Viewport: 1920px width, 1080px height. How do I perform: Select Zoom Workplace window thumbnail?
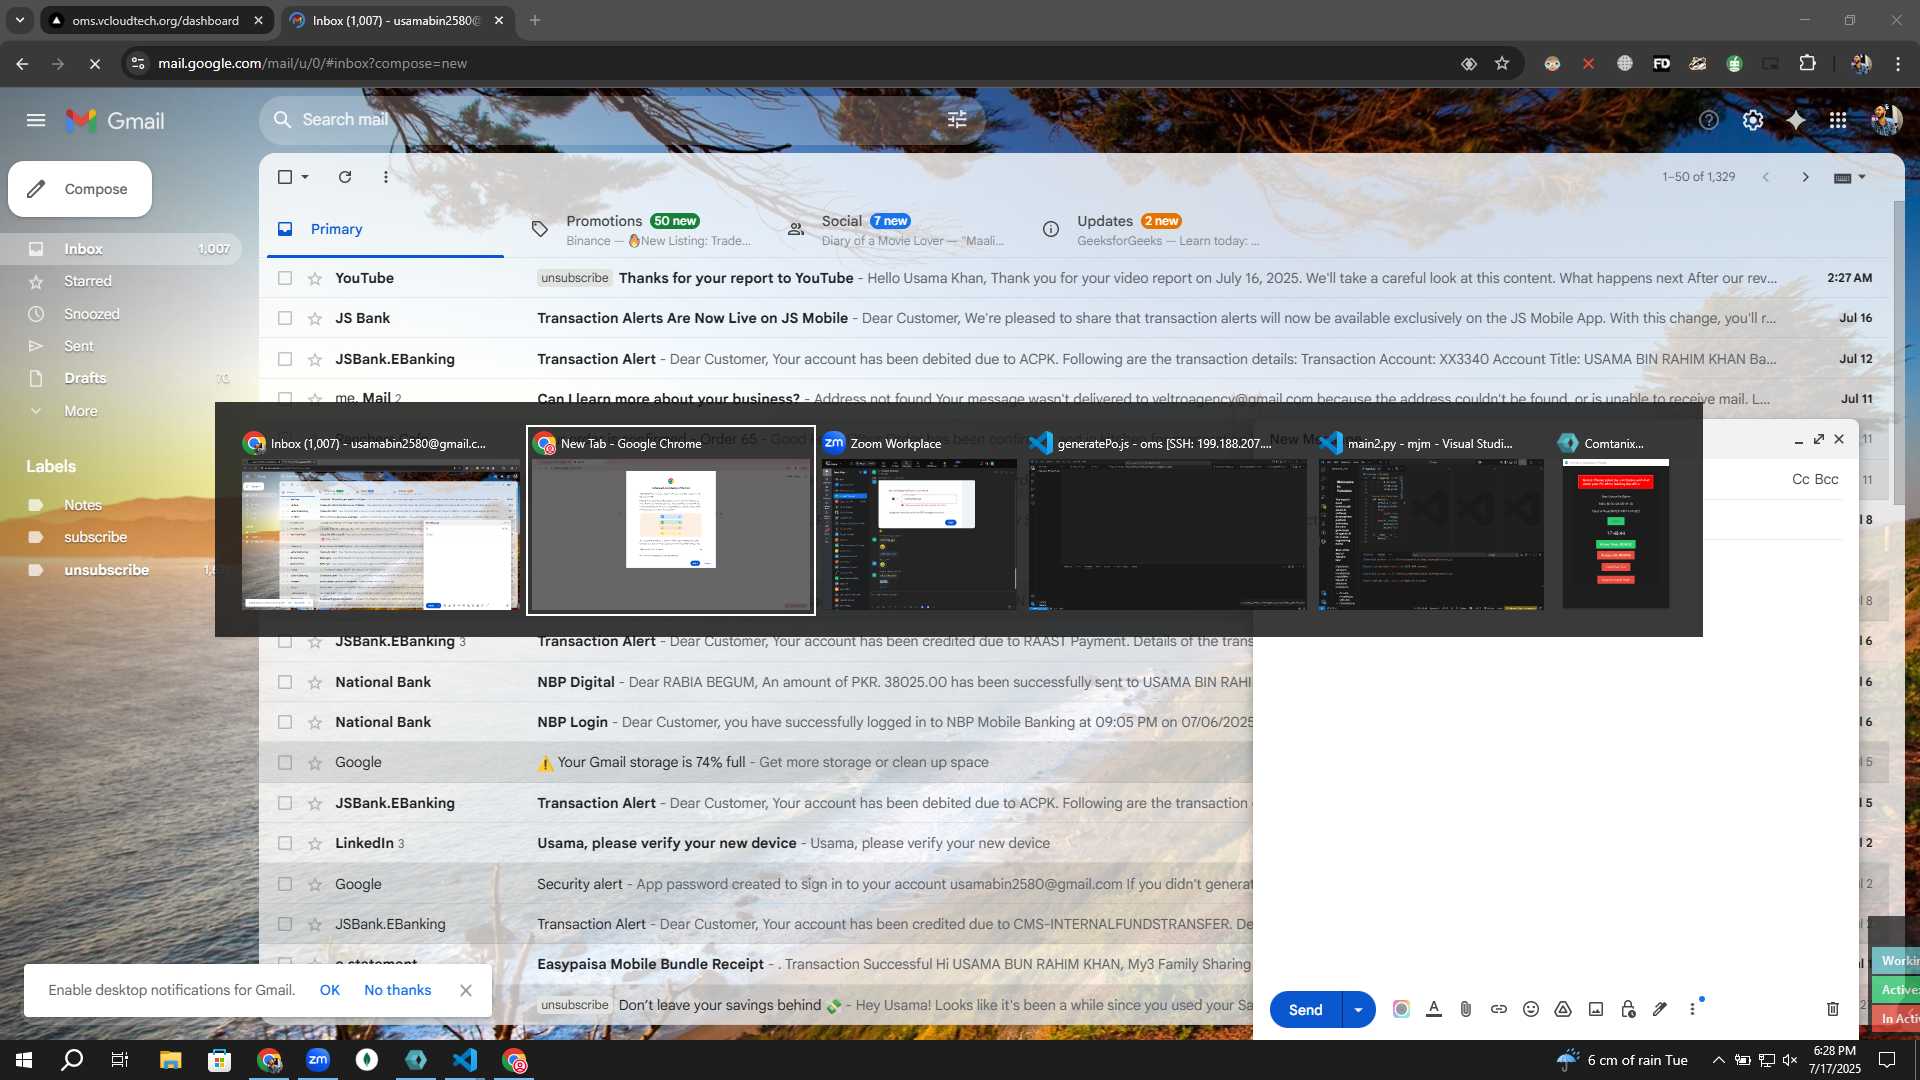919,521
